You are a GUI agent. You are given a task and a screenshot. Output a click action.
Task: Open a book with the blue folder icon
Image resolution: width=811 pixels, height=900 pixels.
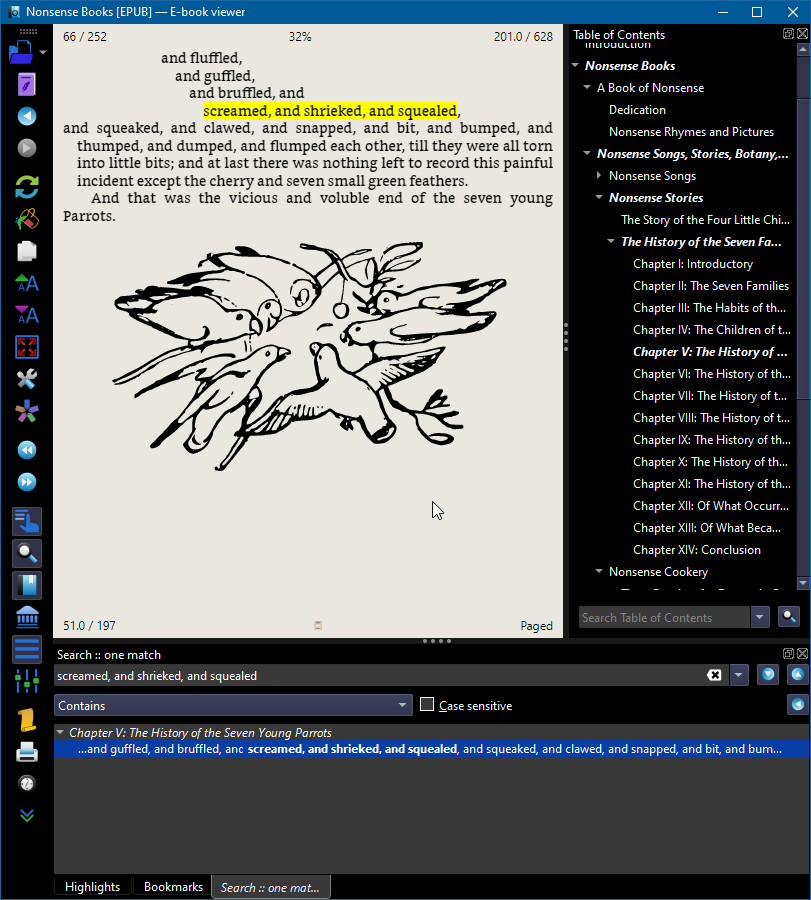click(x=21, y=52)
